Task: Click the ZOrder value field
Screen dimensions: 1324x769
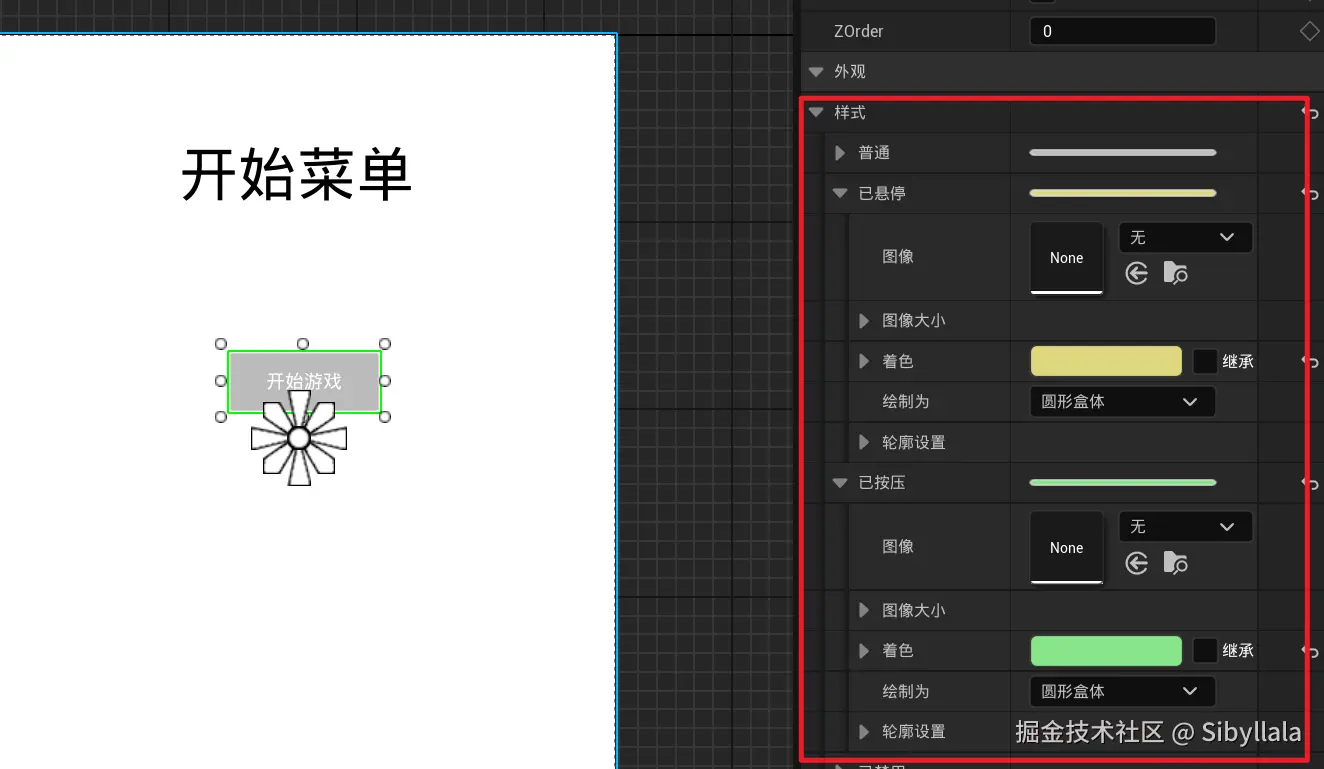Action: [1122, 31]
